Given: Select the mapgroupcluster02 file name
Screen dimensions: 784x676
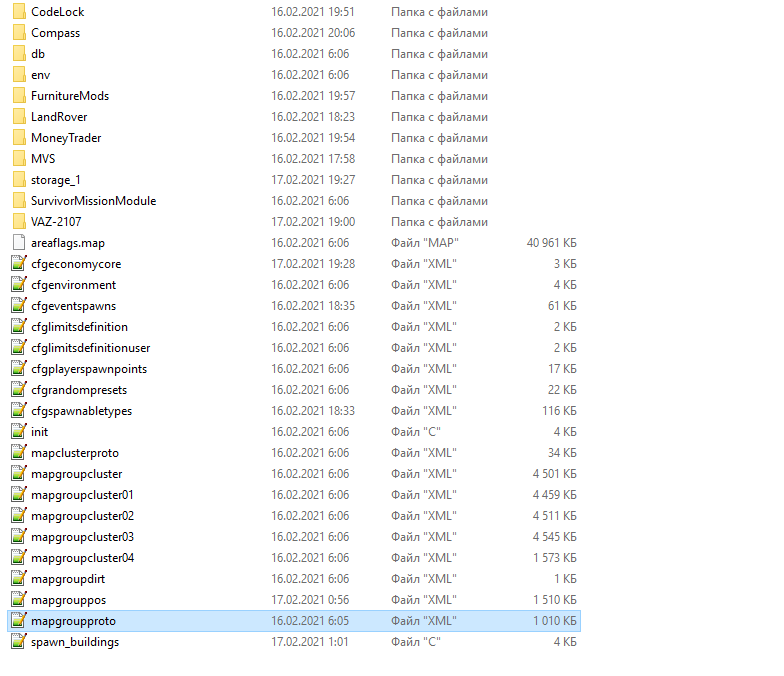Looking at the screenshot, I should pos(82,516).
